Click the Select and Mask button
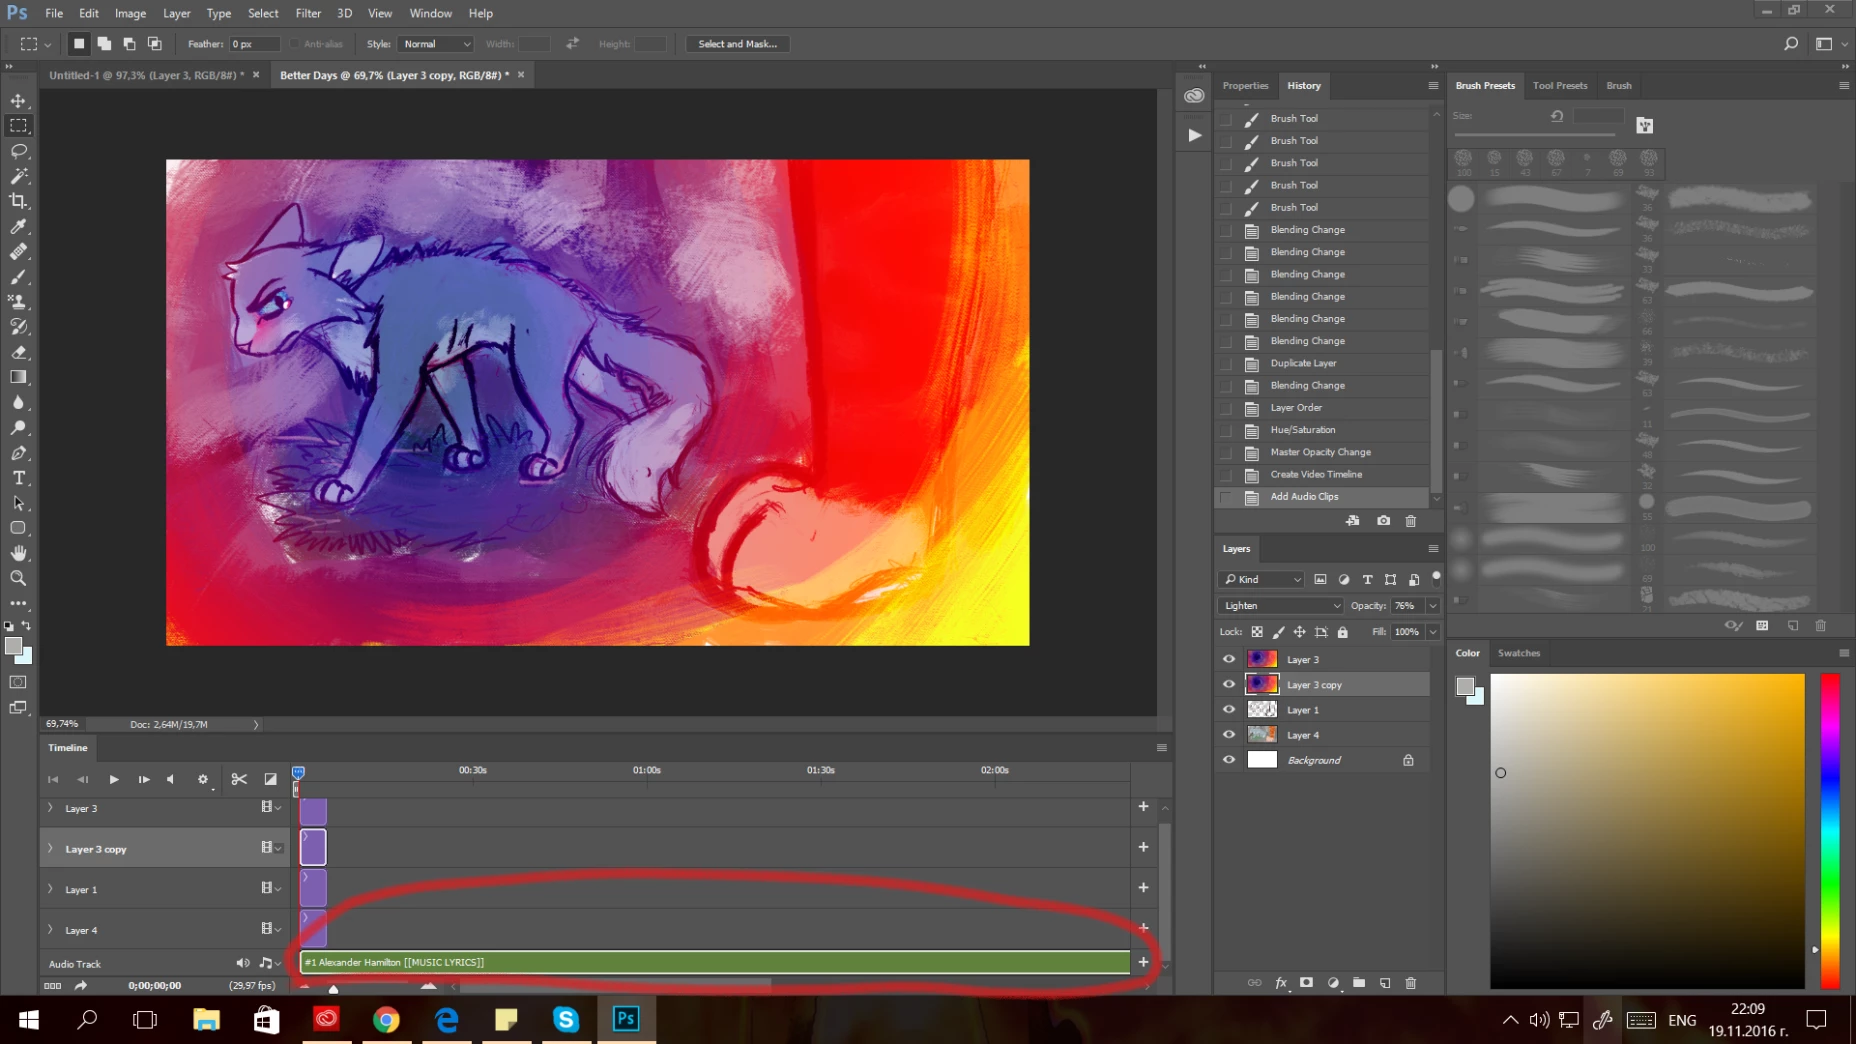This screenshot has width=1856, height=1044. point(738,44)
